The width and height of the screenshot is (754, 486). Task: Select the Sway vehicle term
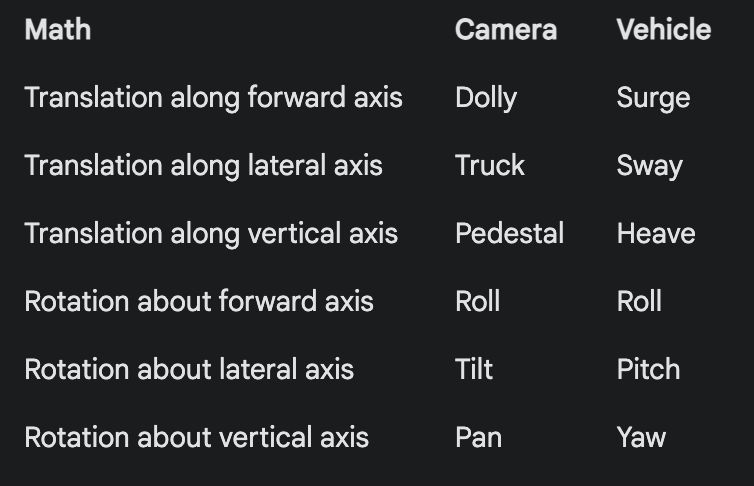[650, 167]
